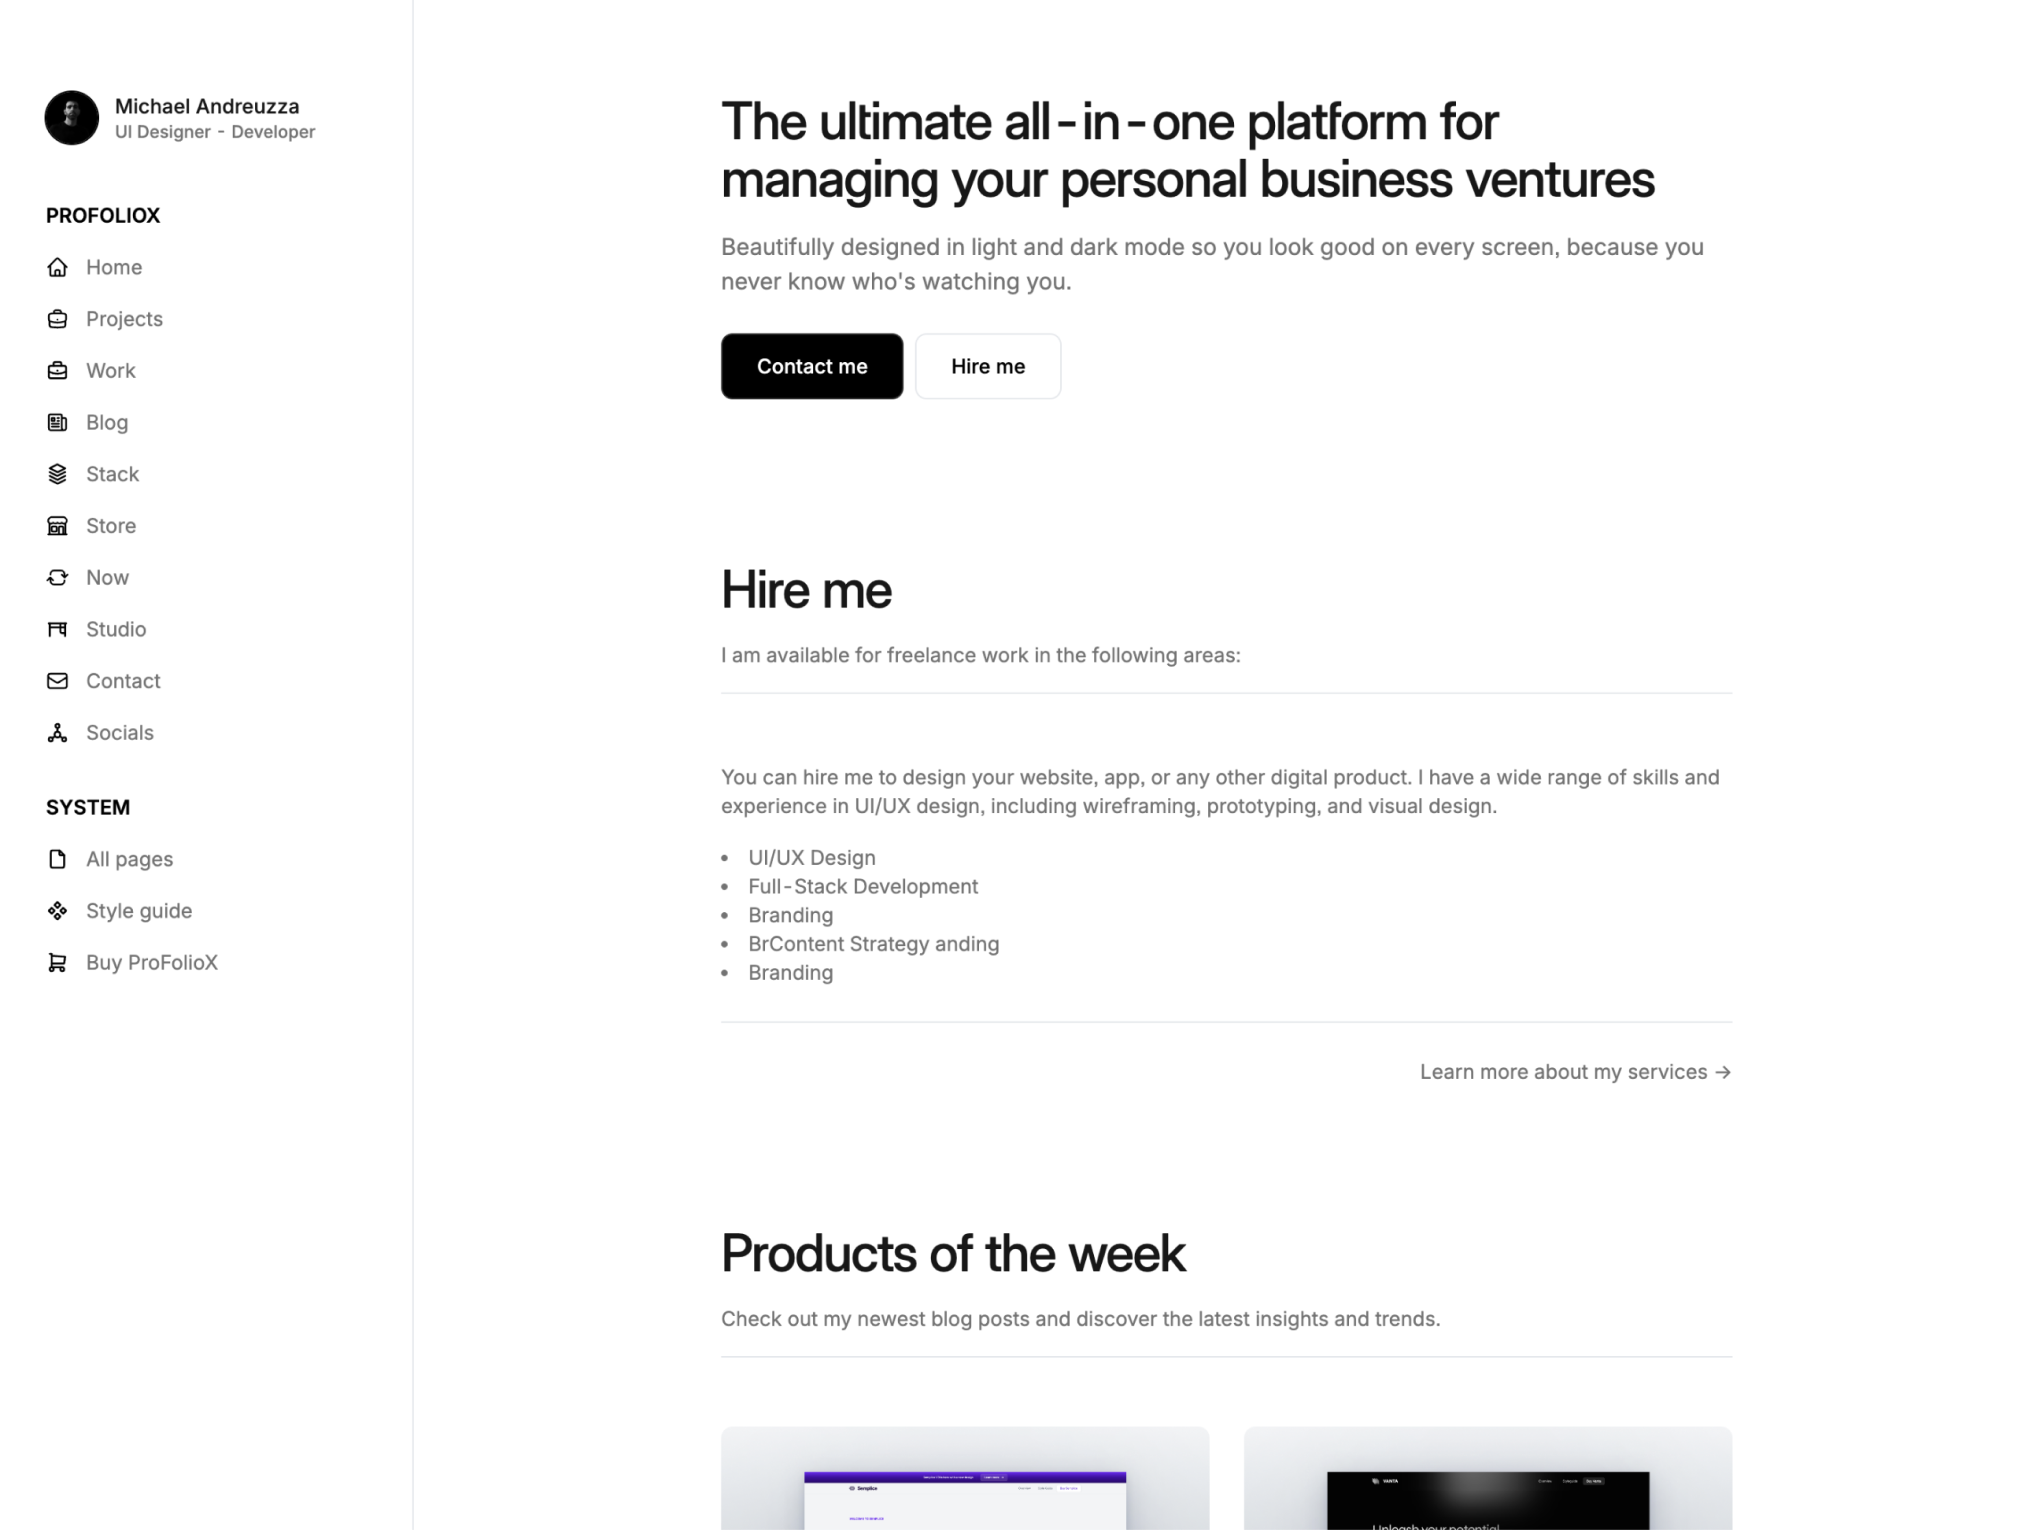
Task: Click the Contact me button
Action: 811,365
